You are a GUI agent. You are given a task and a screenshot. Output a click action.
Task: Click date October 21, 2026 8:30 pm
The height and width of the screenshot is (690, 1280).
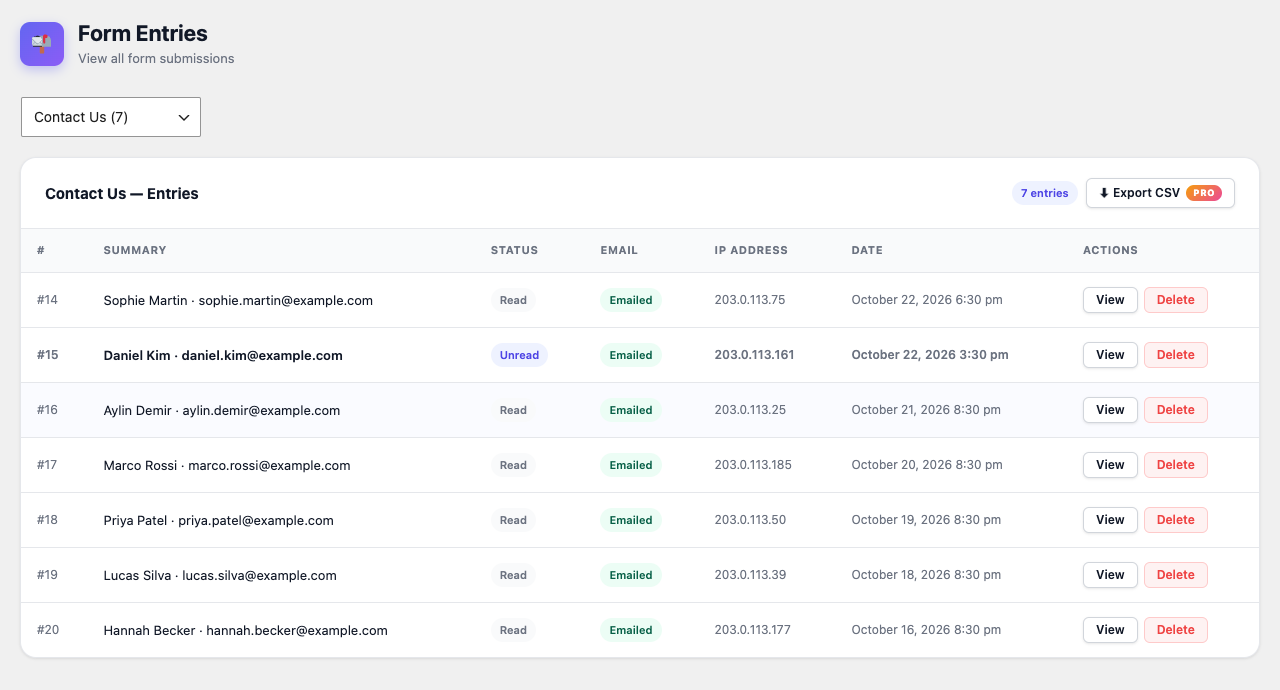click(926, 410)
